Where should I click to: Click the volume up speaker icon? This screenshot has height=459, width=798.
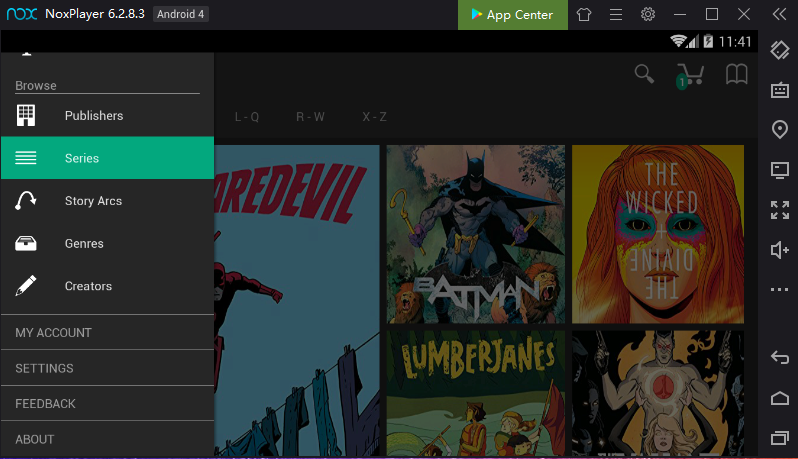click(x=779, y=250)
